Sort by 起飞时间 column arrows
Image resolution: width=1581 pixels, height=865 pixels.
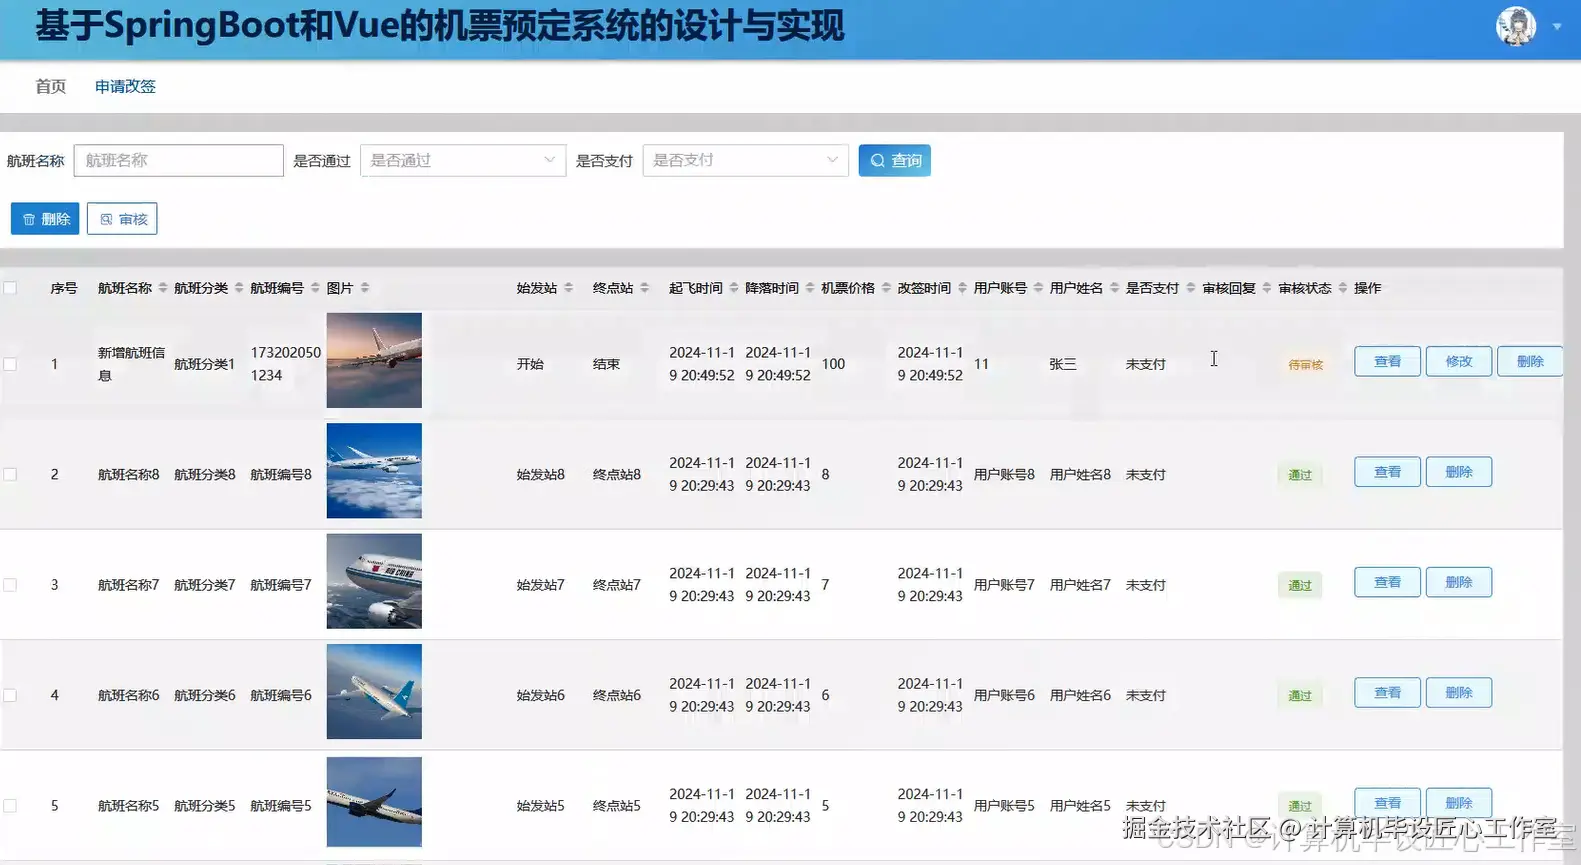(x=733, y=288)
